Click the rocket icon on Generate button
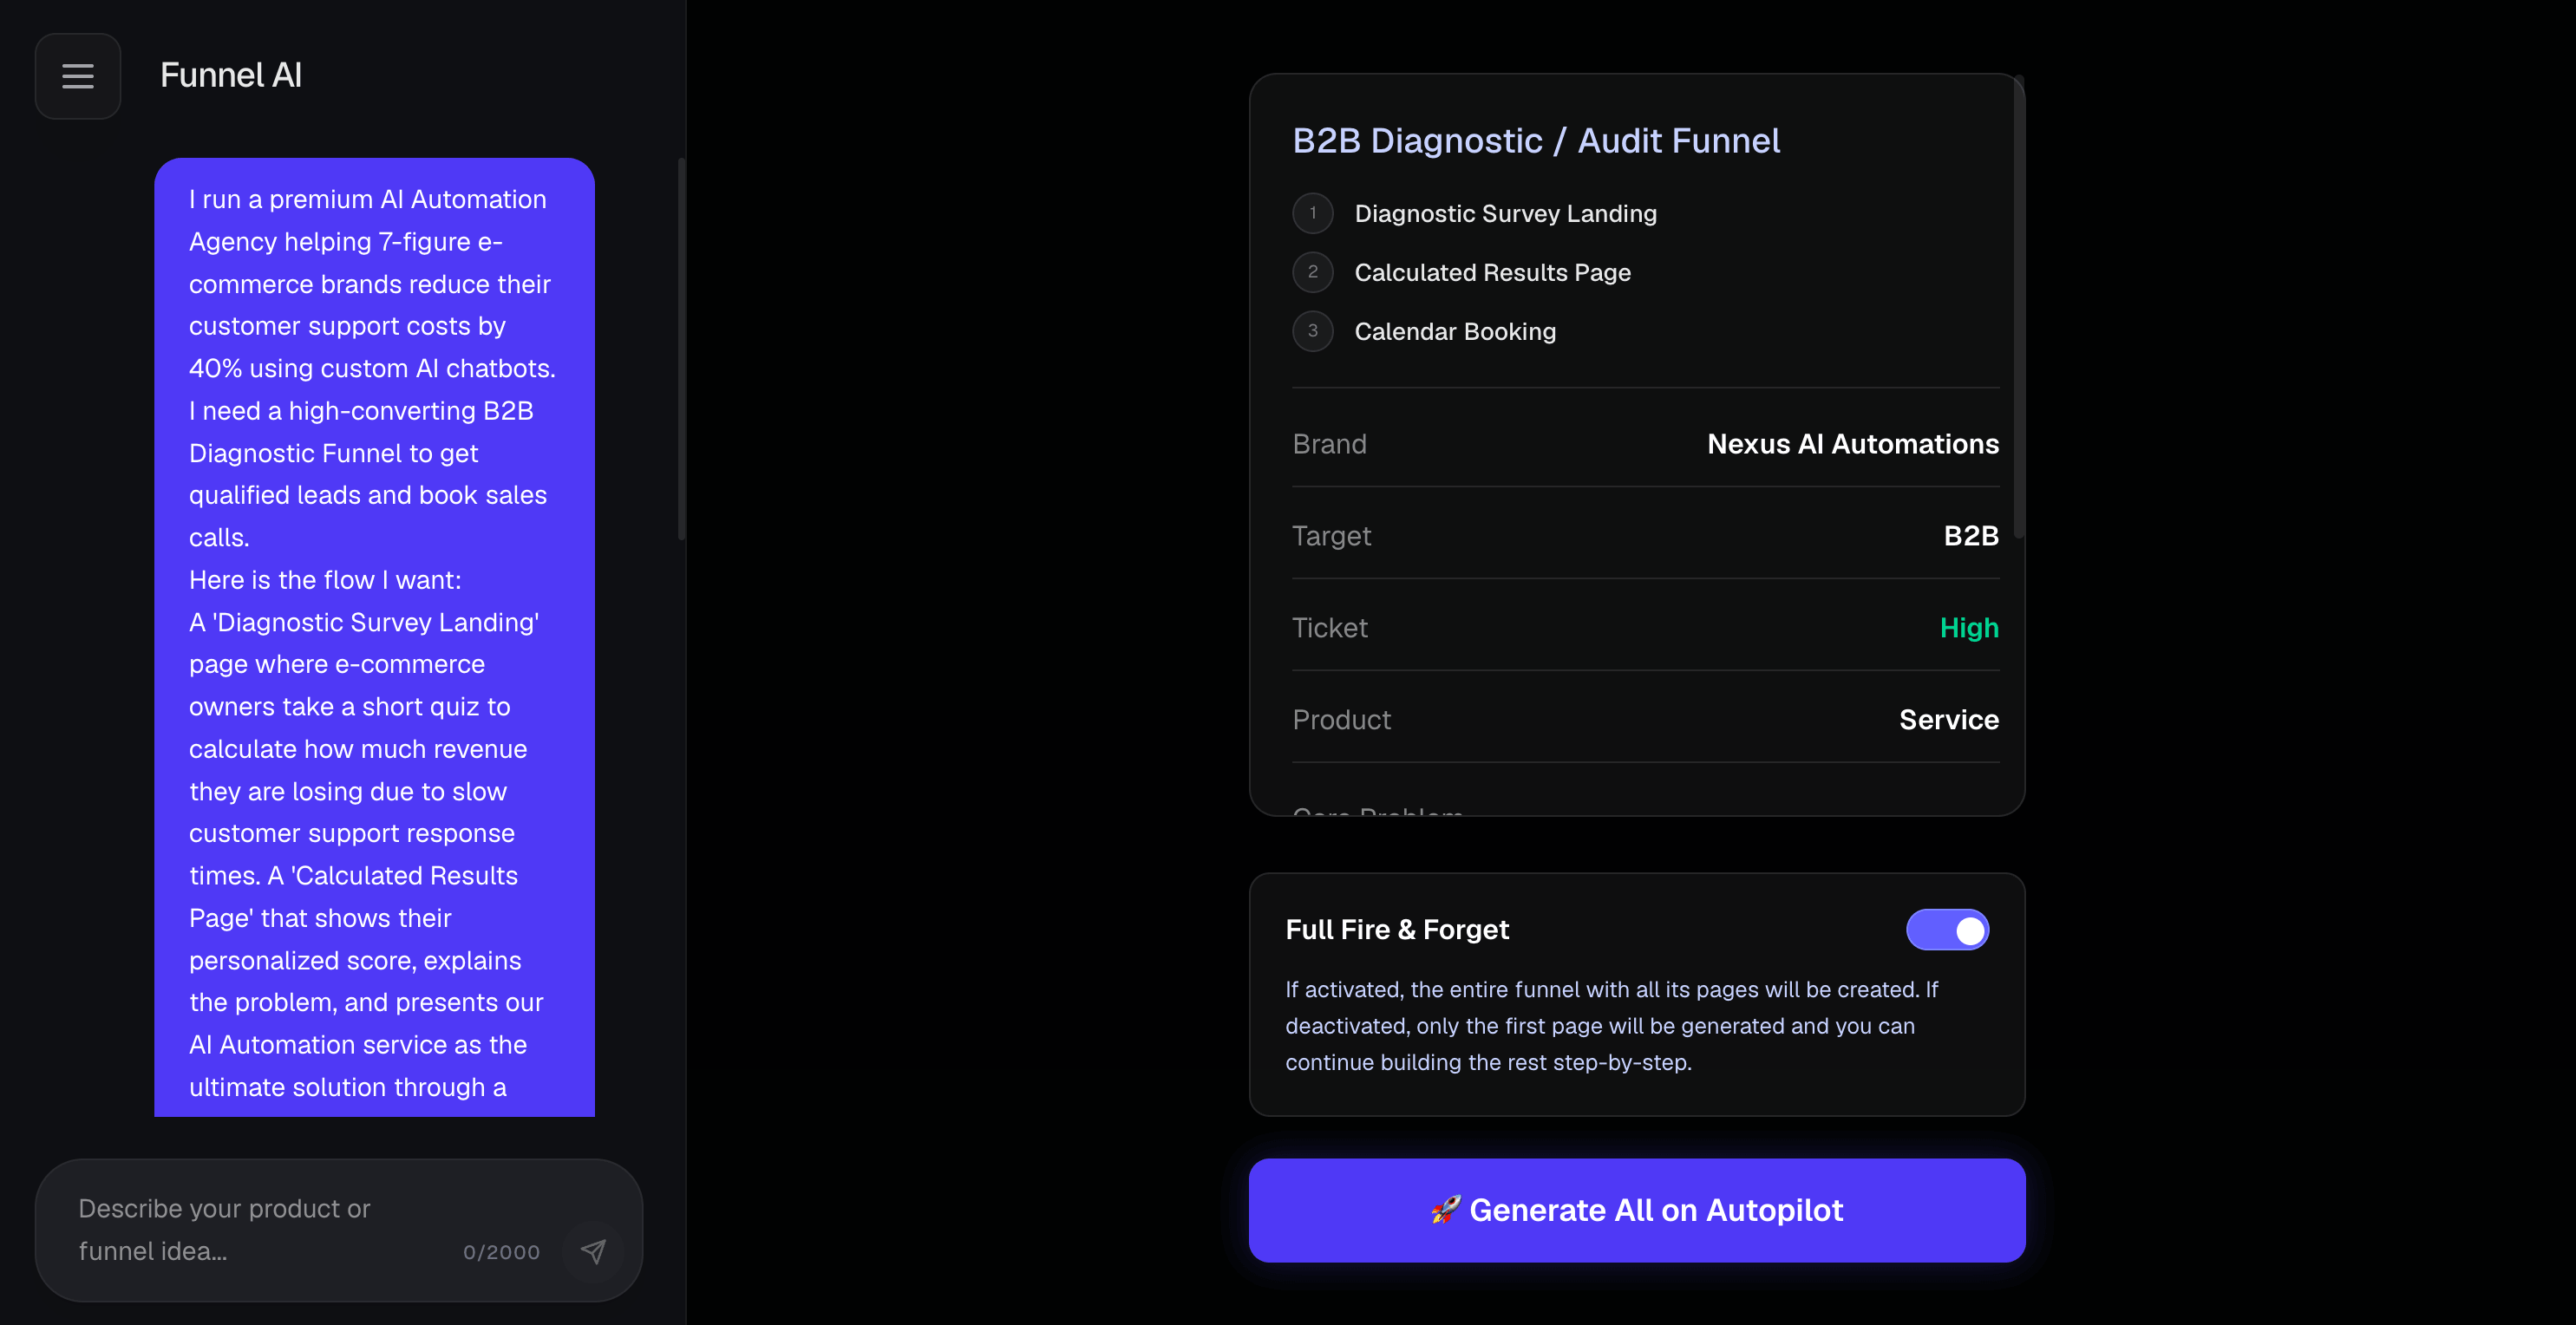The image size is (2576, 1325). 1445,1210
